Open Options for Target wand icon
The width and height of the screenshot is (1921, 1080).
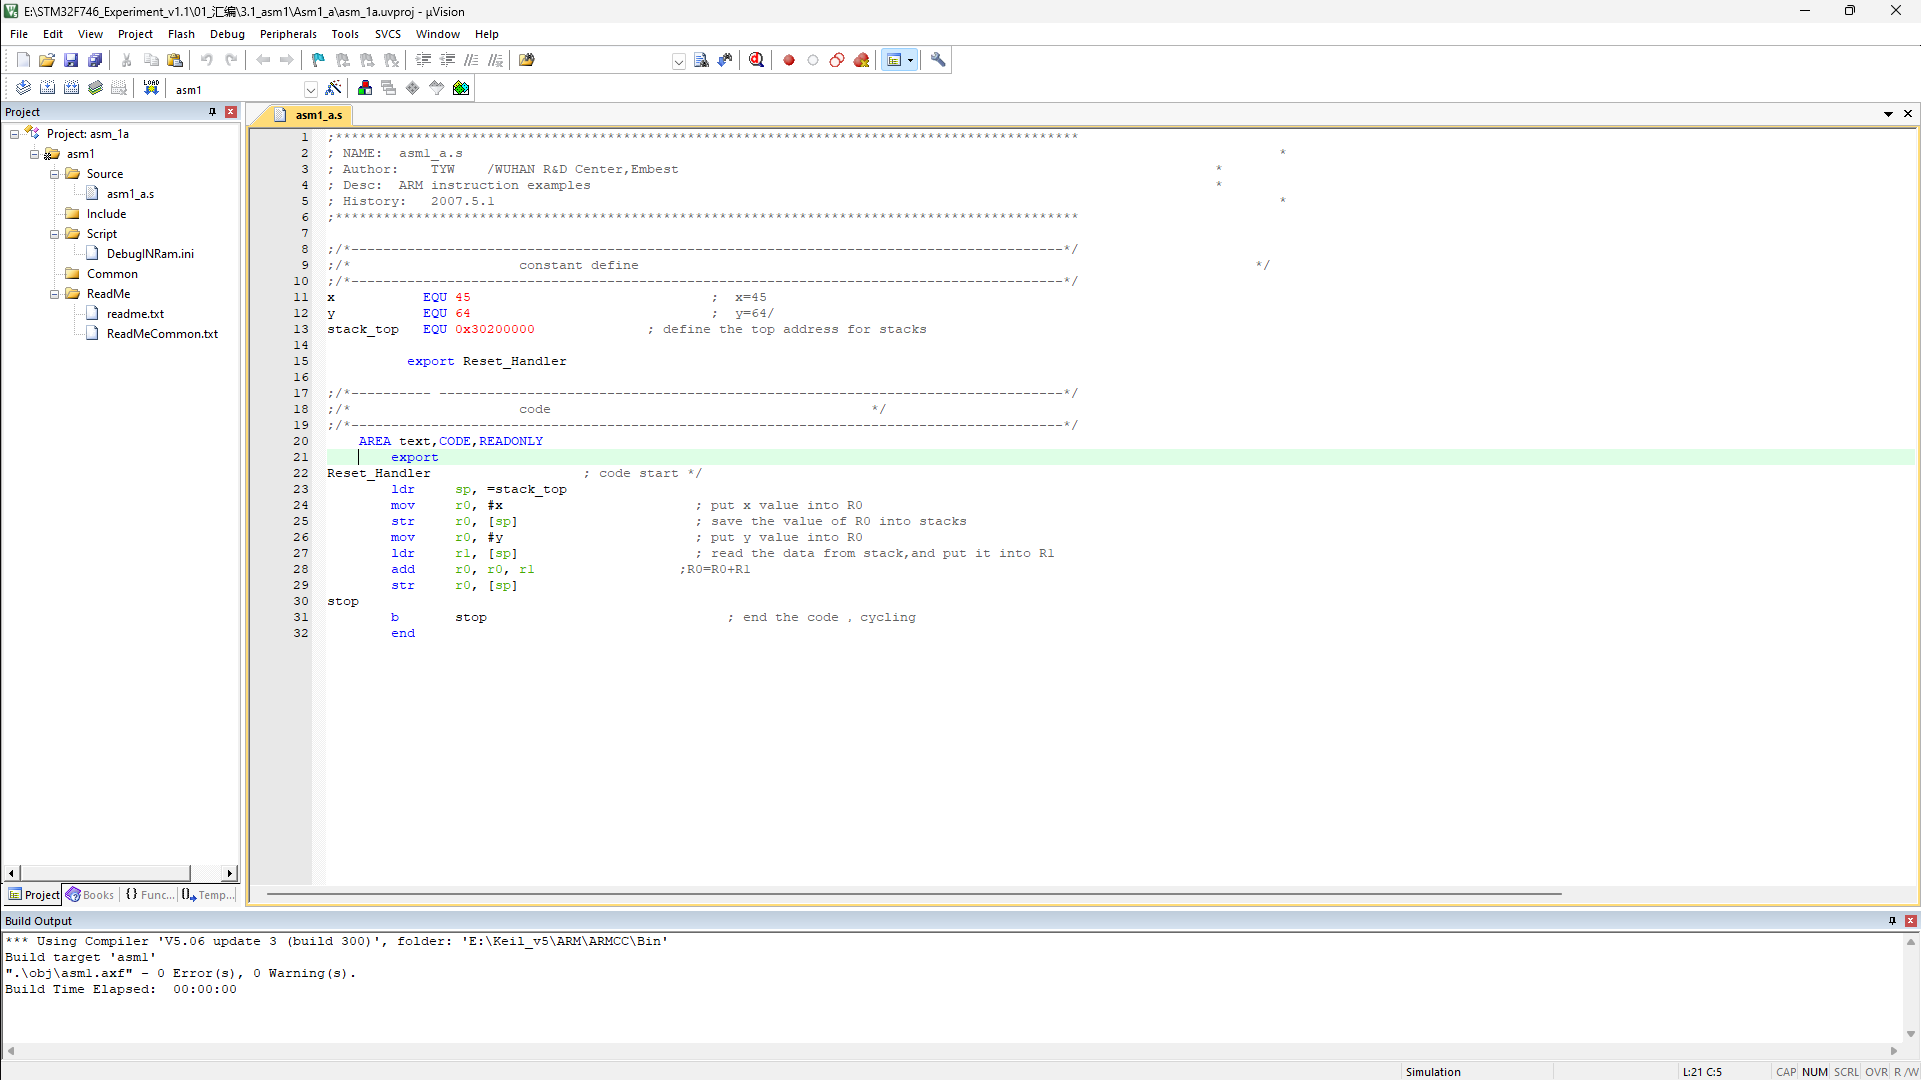click(x=333, y=88)
